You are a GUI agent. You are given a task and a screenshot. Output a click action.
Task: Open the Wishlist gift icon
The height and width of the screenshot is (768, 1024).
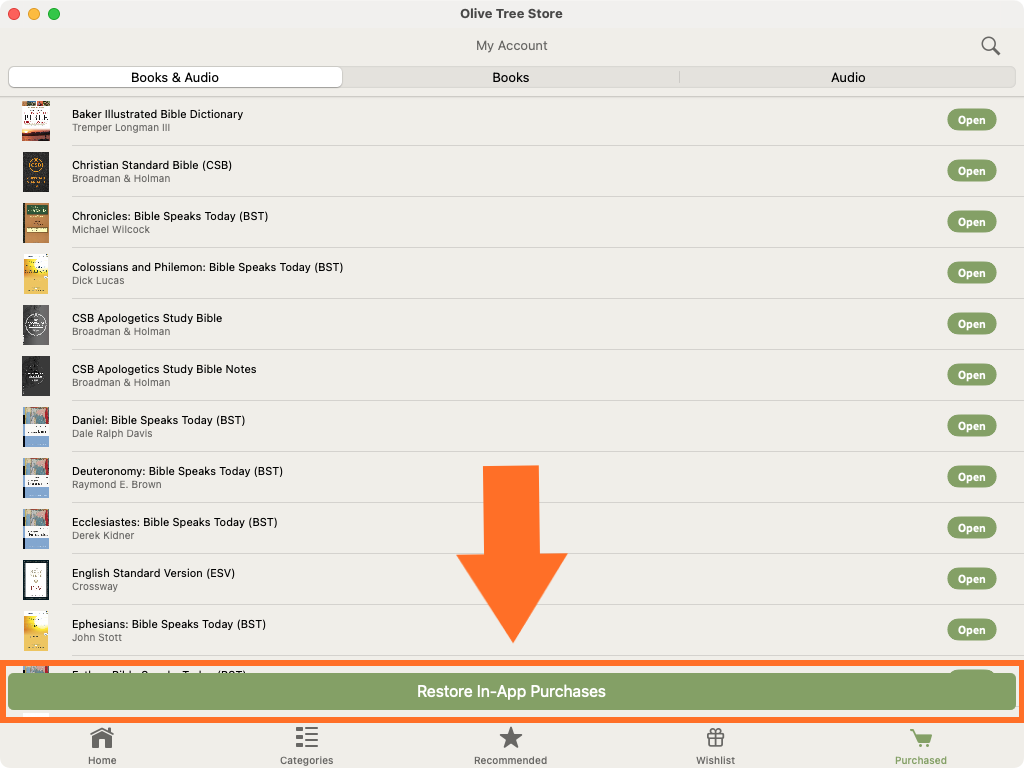pyautogui.click(x=715, y=739)
